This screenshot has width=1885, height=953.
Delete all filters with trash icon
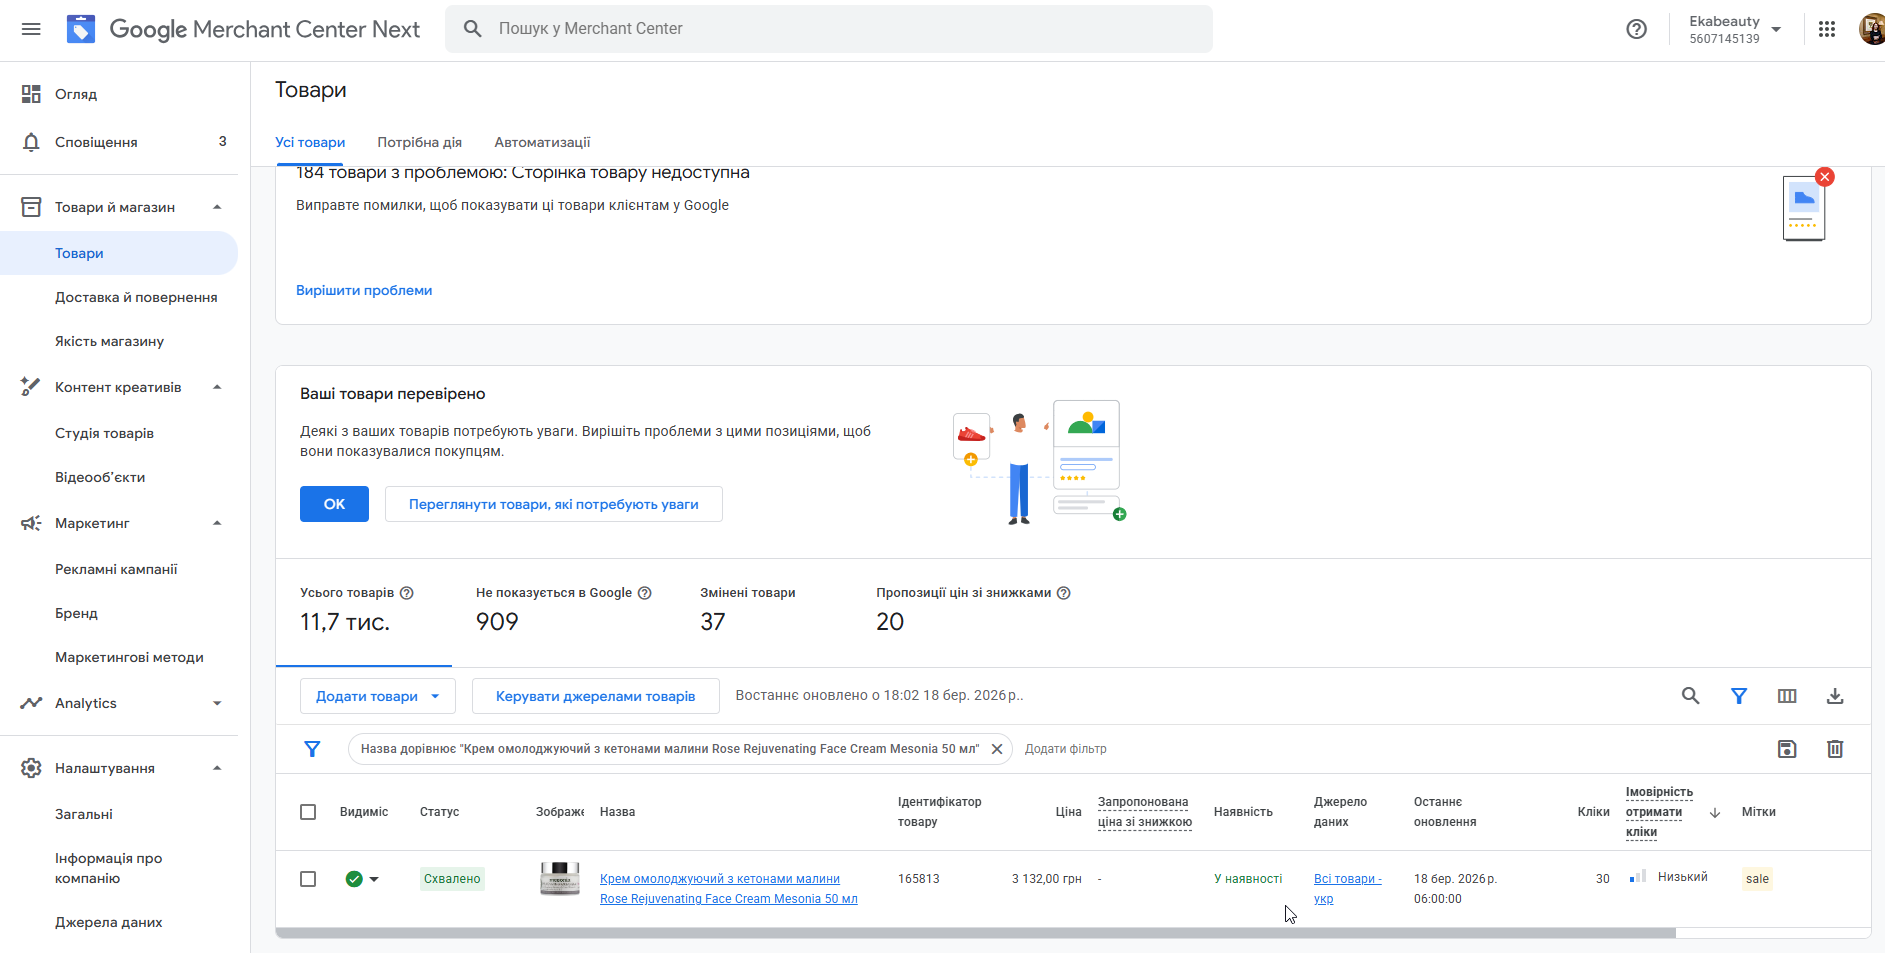1835,749
